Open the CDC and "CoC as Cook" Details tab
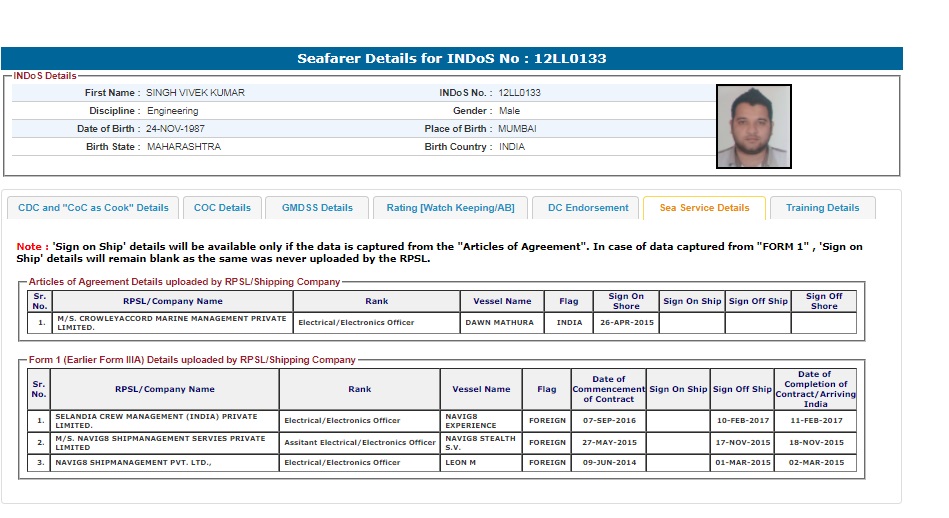 coord(94,208)
